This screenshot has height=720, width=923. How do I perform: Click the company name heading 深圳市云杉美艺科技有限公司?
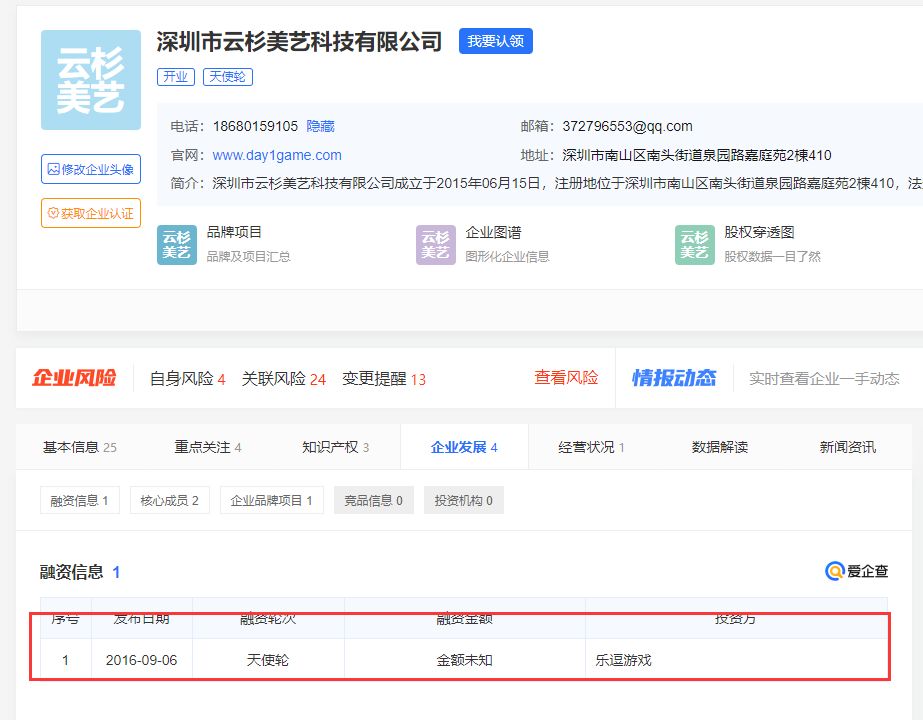pyautogui.click(x=299, y=42)
